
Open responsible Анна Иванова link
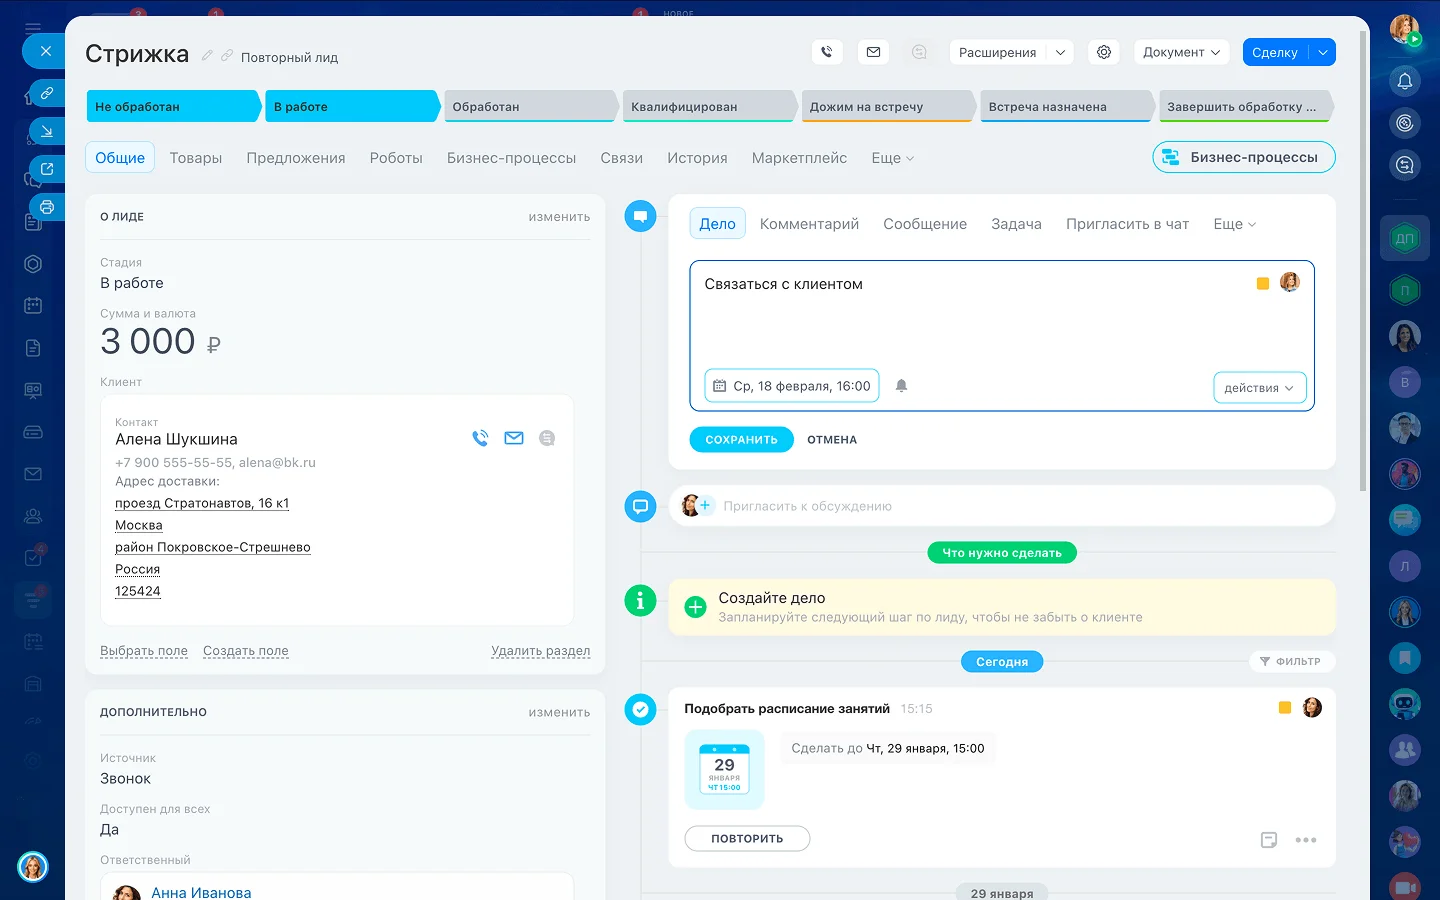click(201, 892)
